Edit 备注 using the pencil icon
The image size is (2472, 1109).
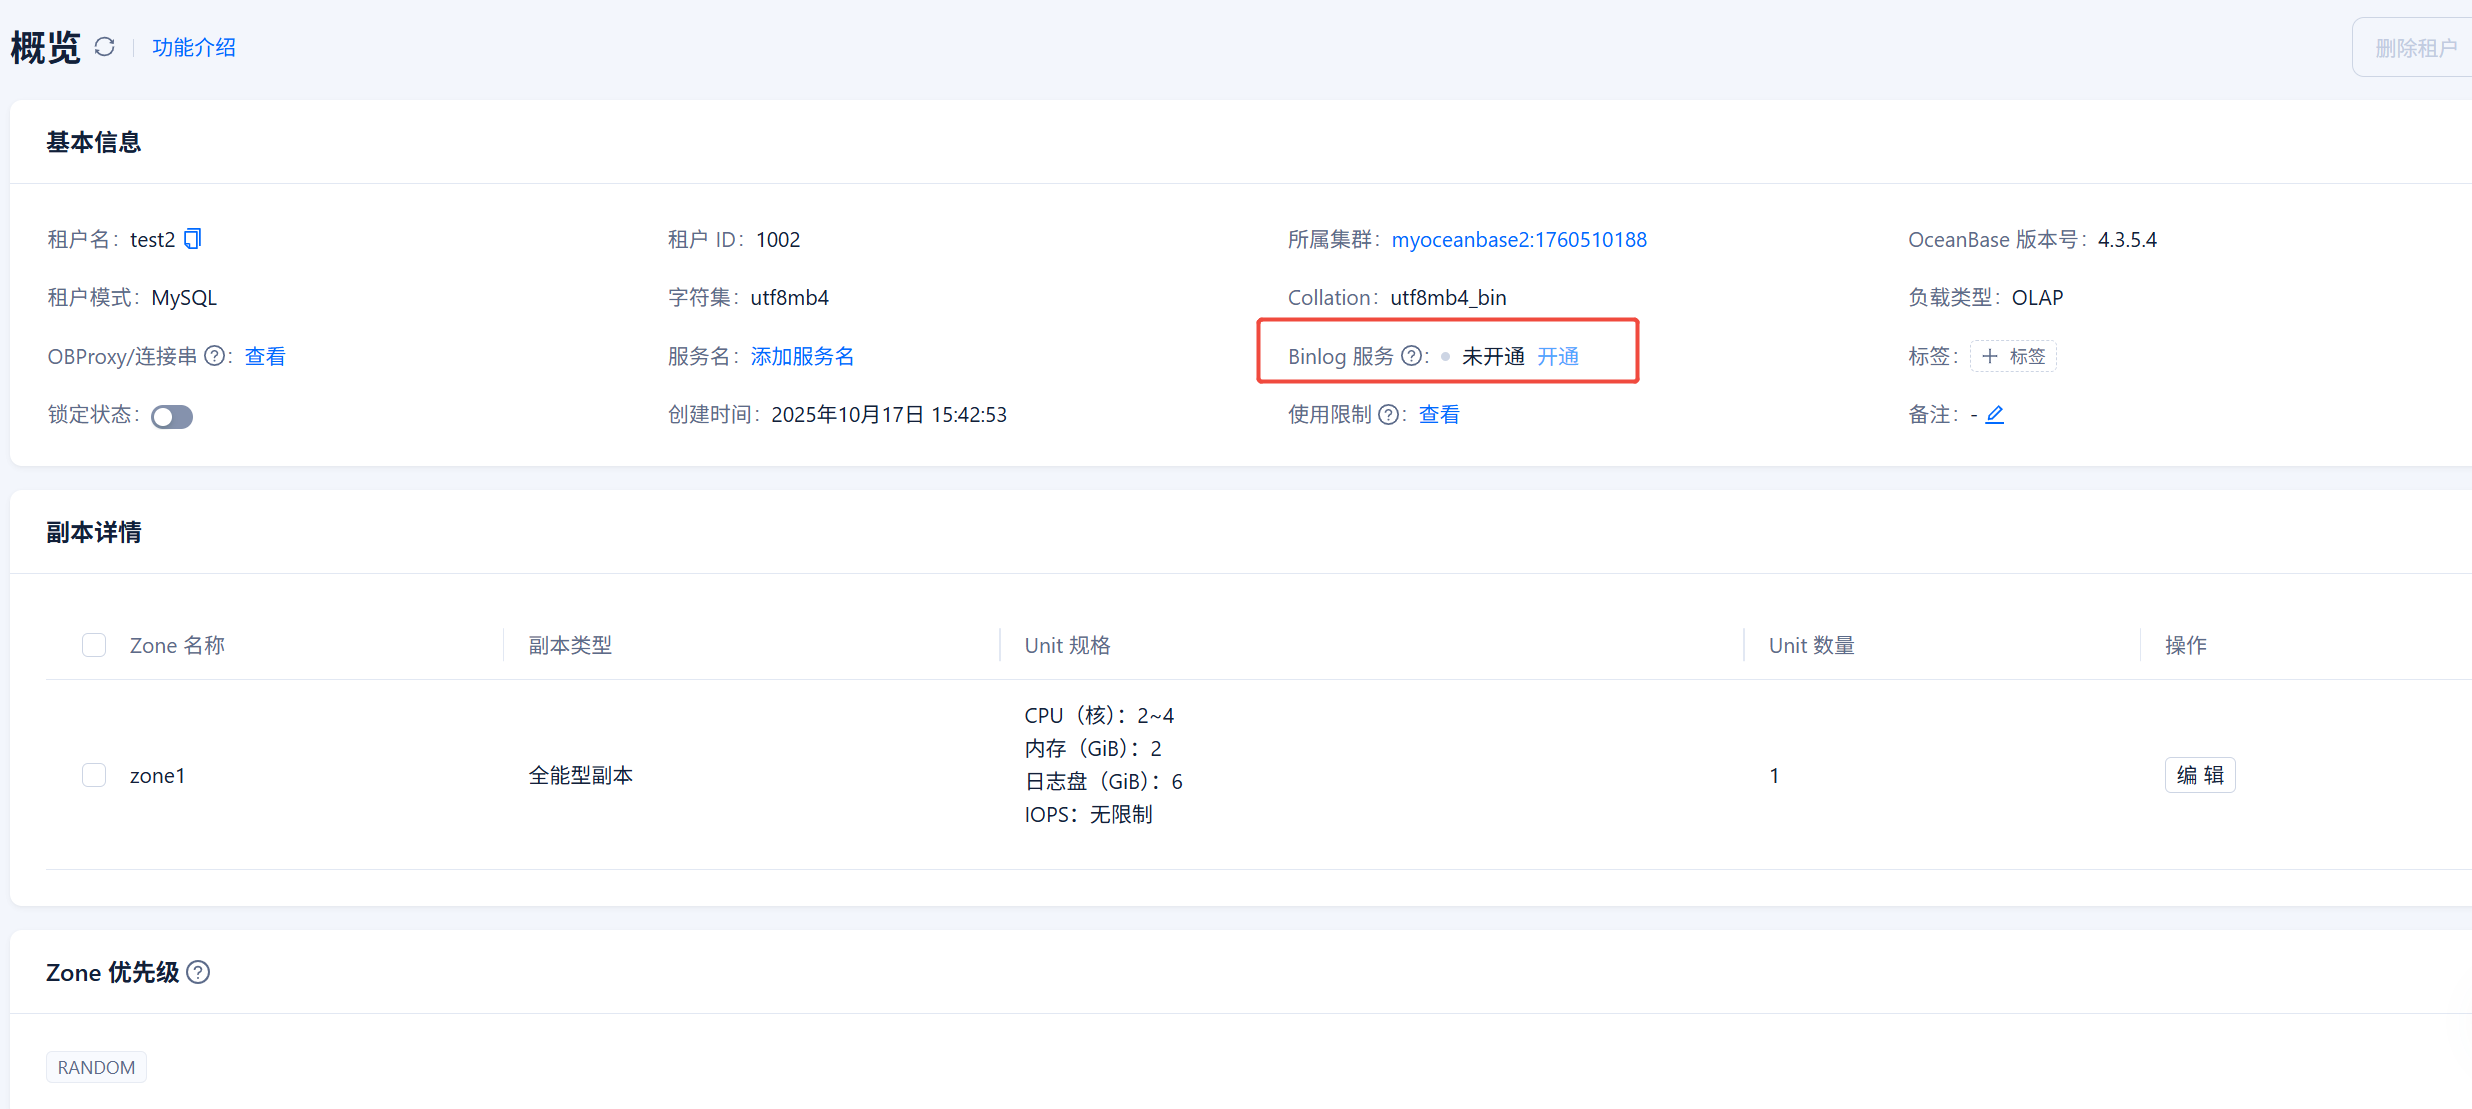pos(1994,414)
